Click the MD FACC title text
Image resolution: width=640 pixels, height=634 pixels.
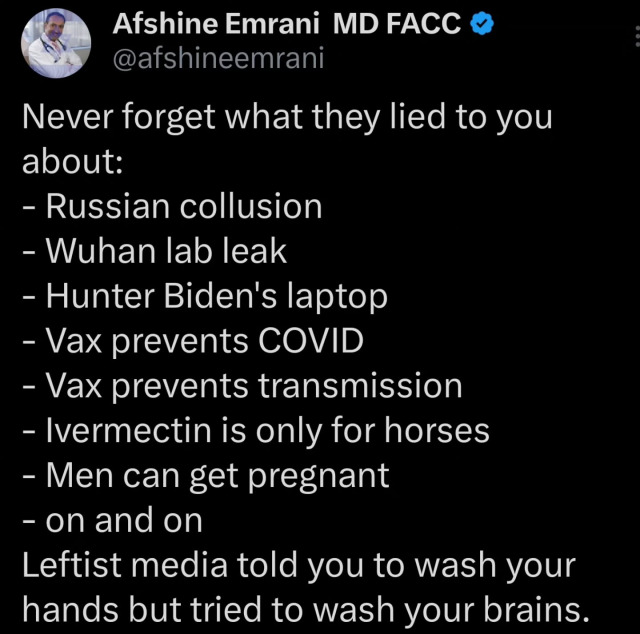[x=396, y=24]
